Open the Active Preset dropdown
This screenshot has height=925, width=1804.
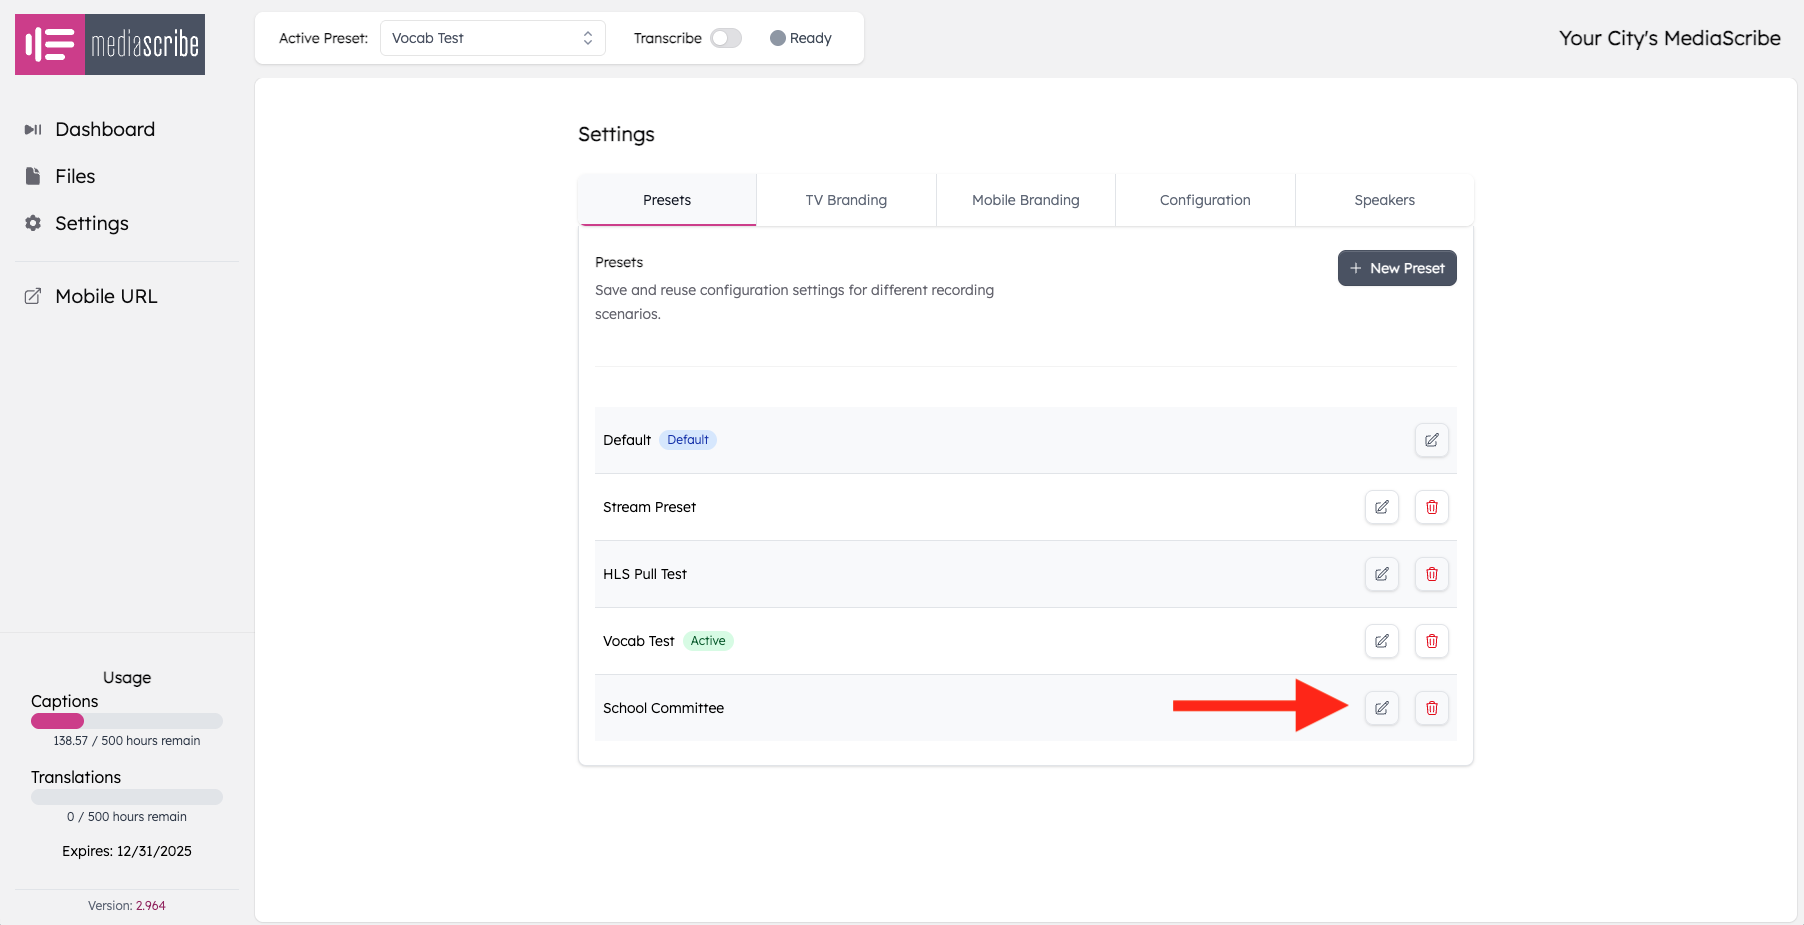tap(492, 37)
